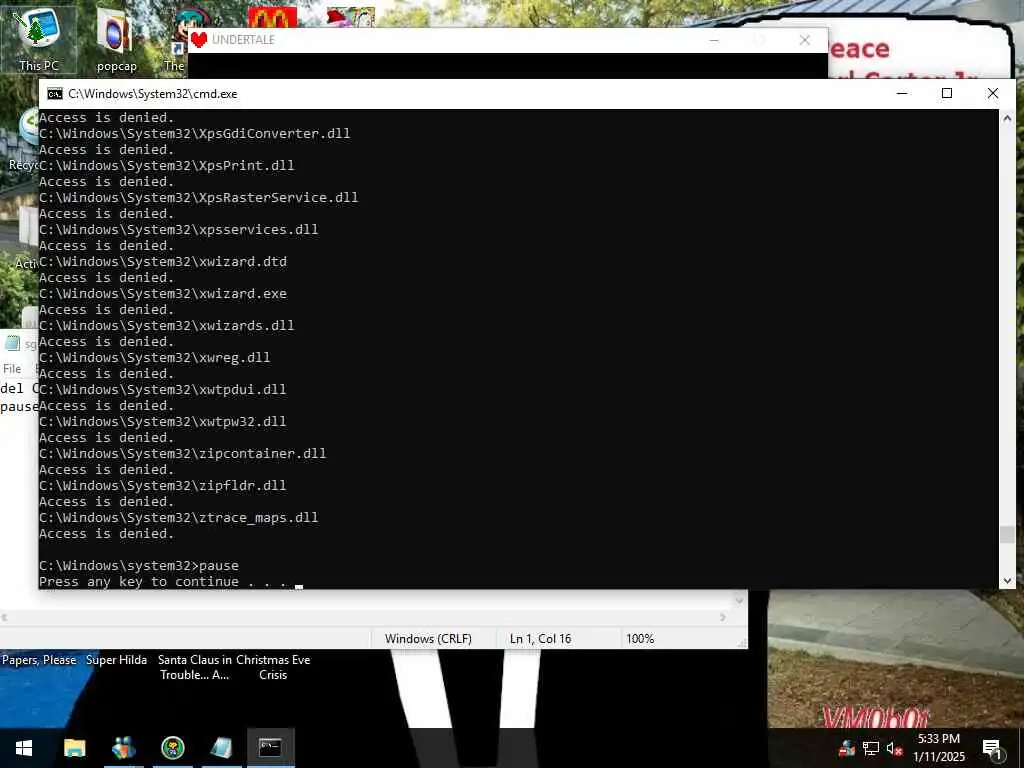Open the Papers, Please desktop shortcut

39,660
